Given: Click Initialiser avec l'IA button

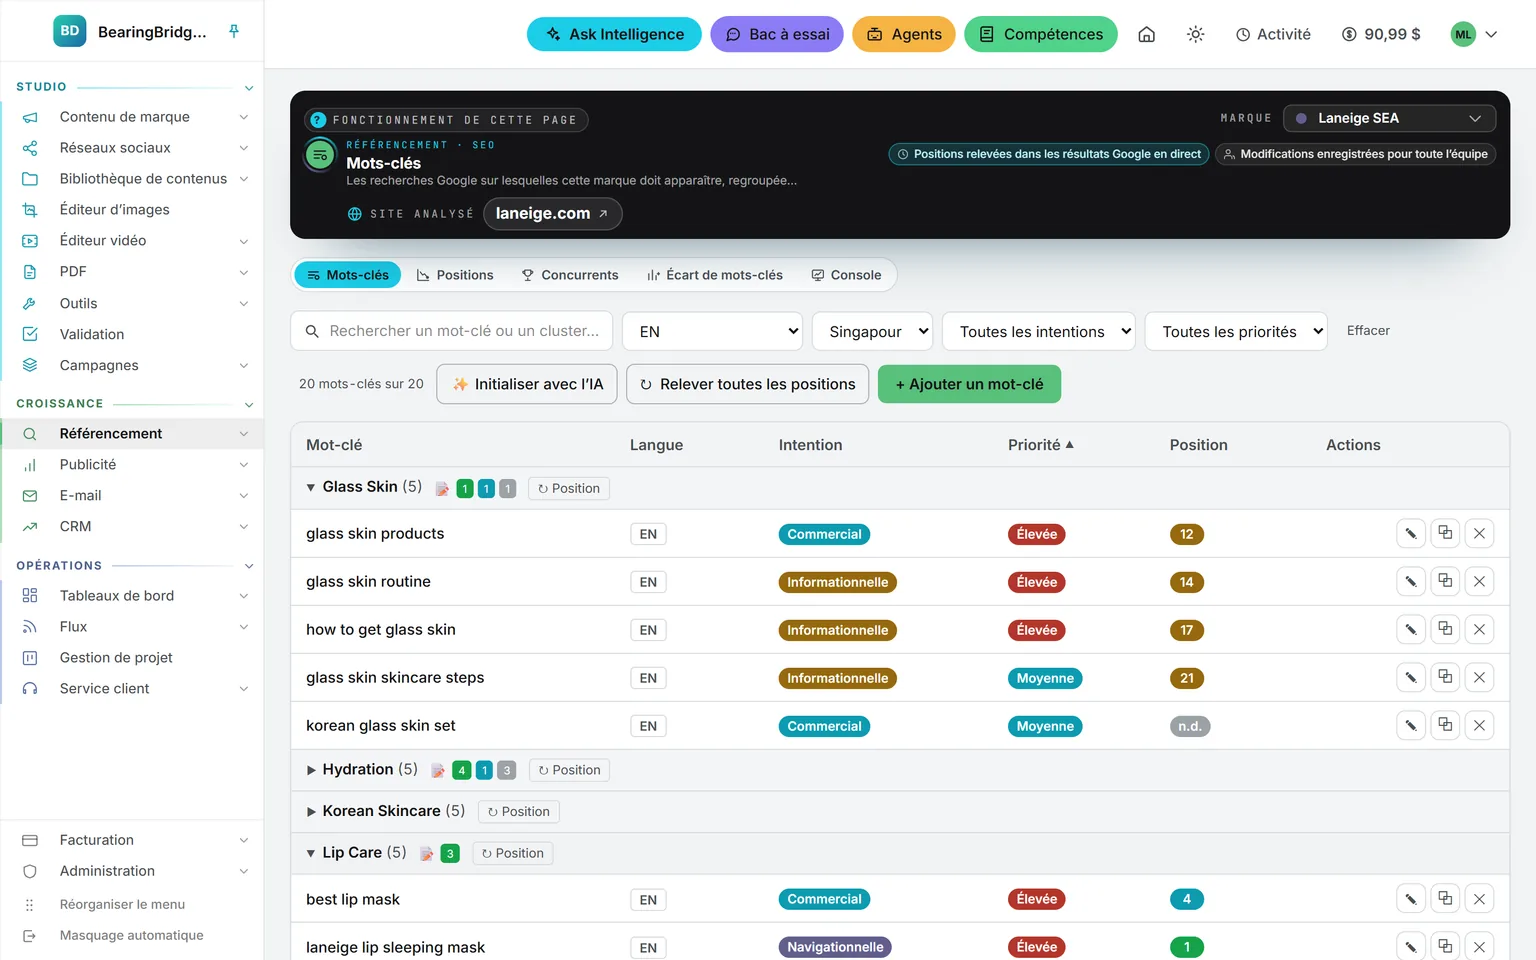Looking at the screenshot, I should tap(527, 384).
